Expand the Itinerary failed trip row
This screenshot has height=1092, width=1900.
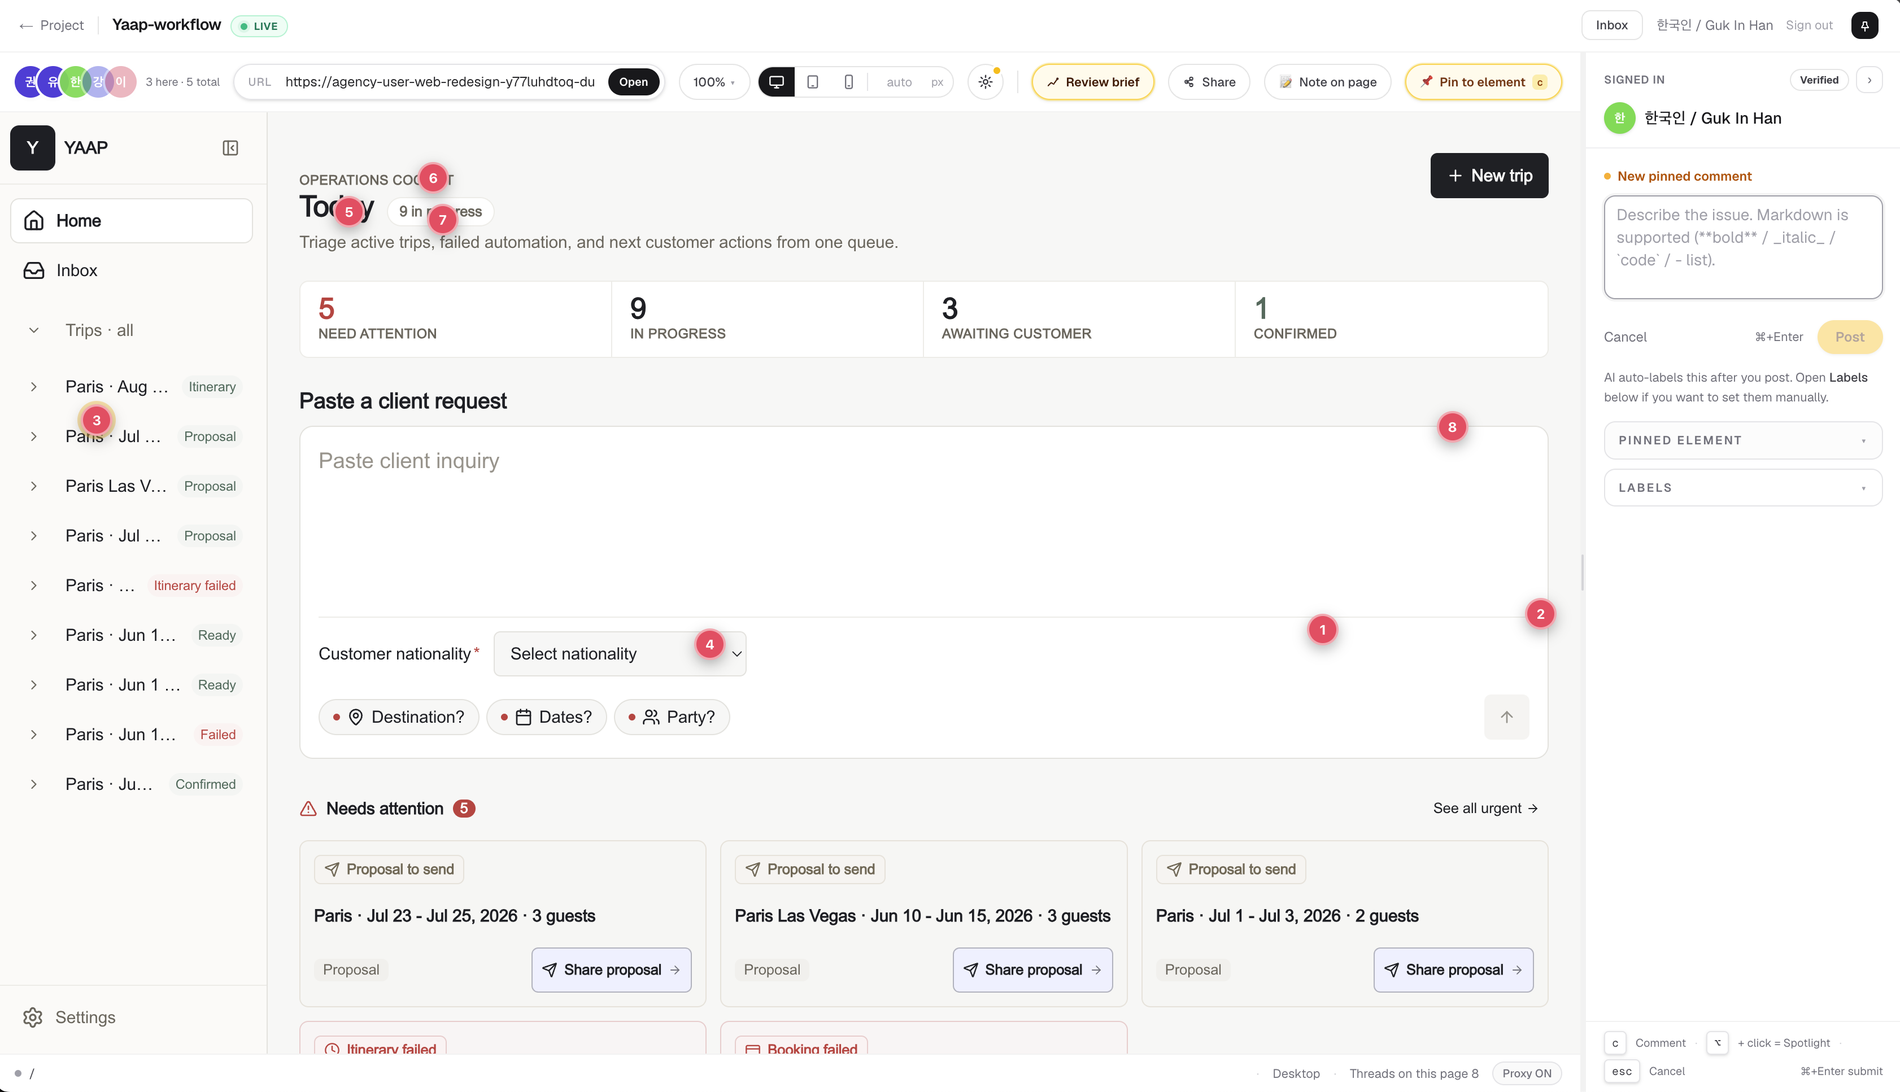click(x=34, y=586)
